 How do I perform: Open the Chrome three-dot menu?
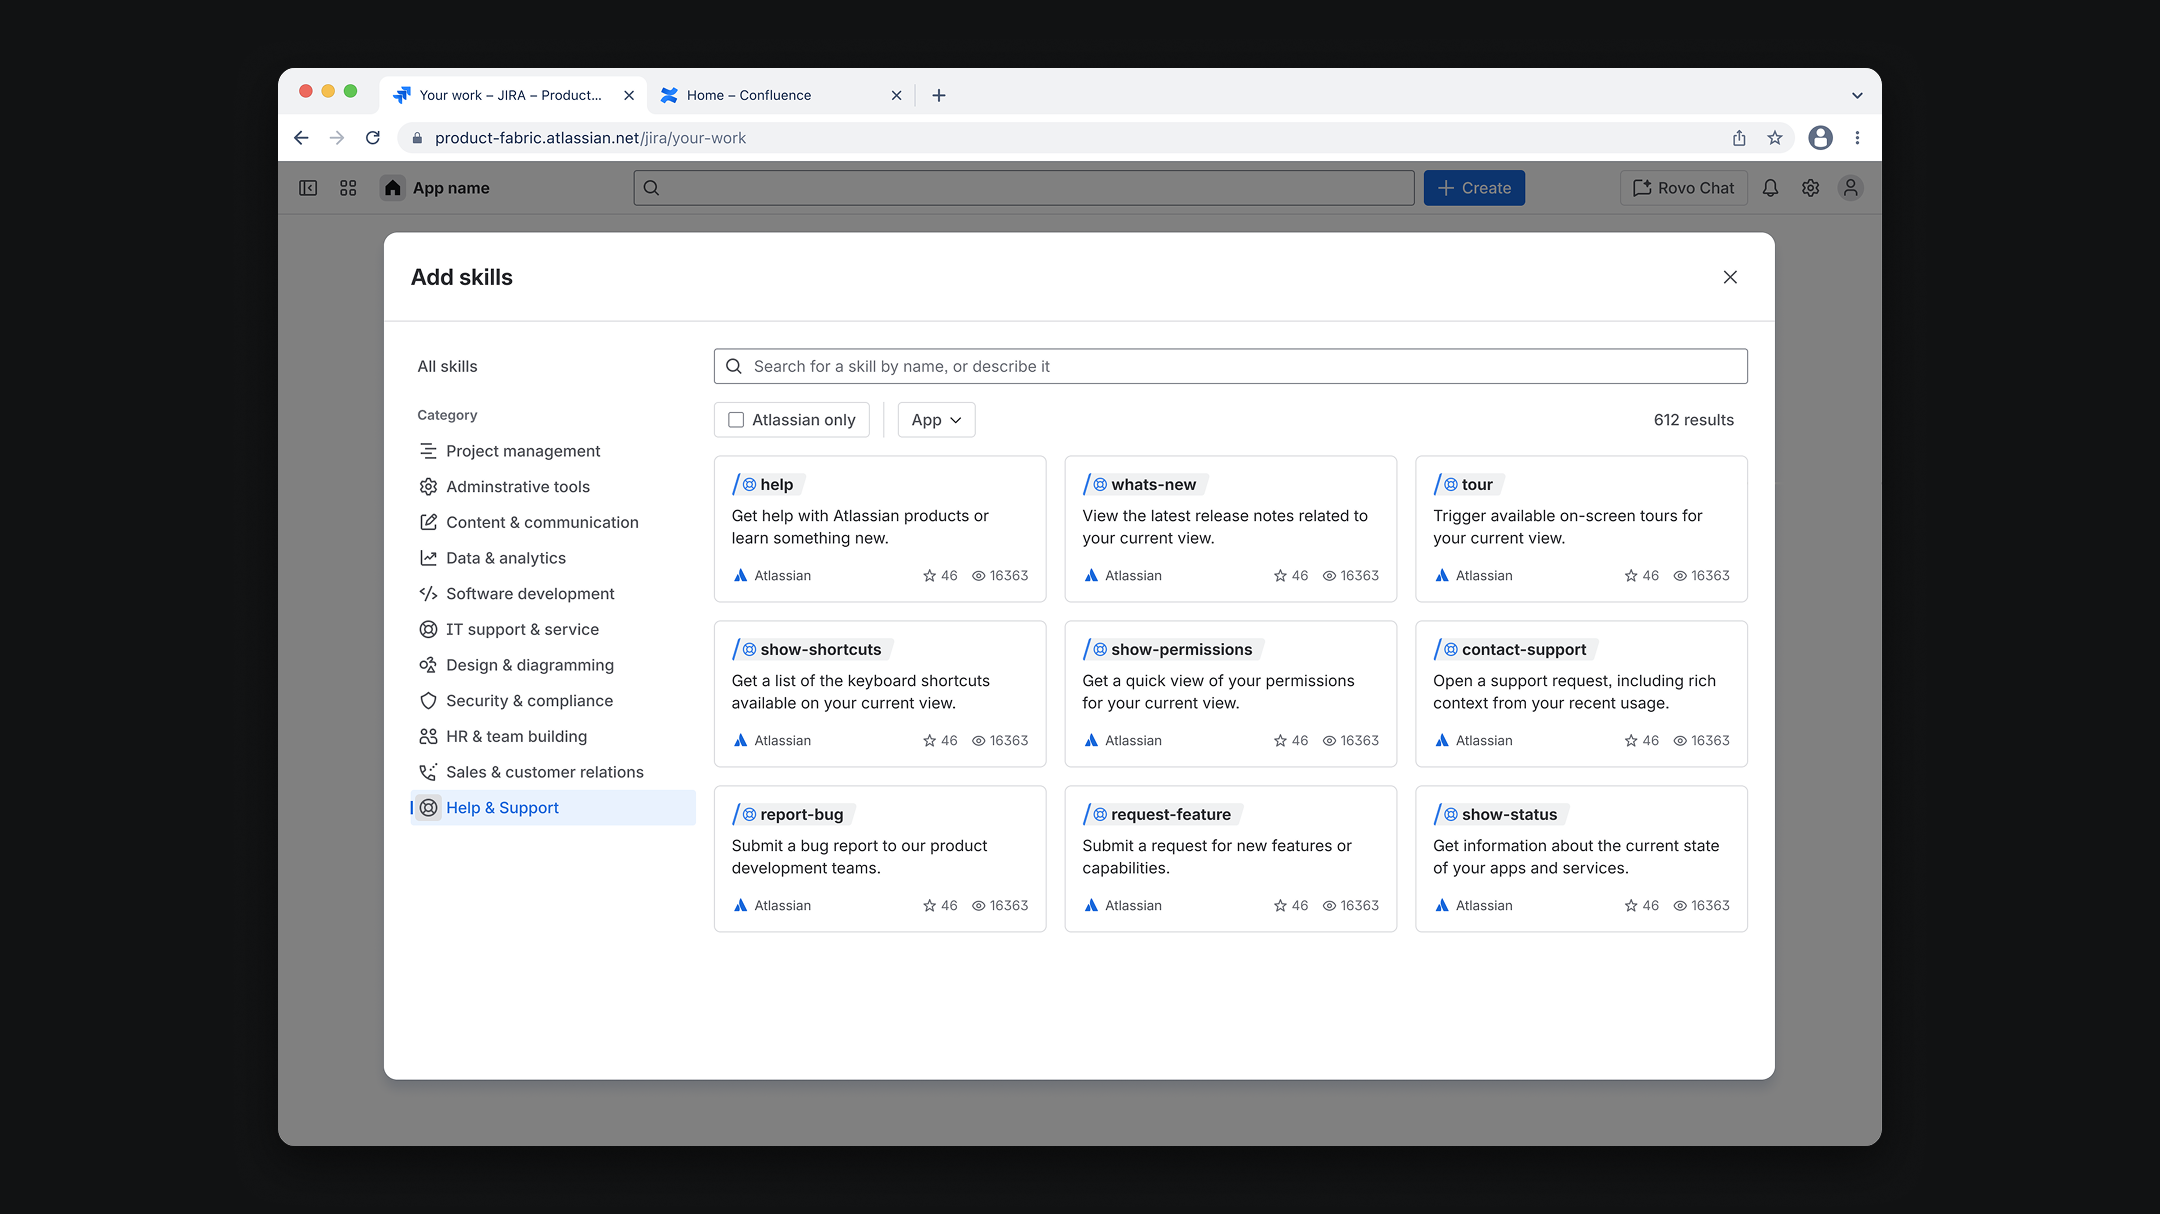1857,138
